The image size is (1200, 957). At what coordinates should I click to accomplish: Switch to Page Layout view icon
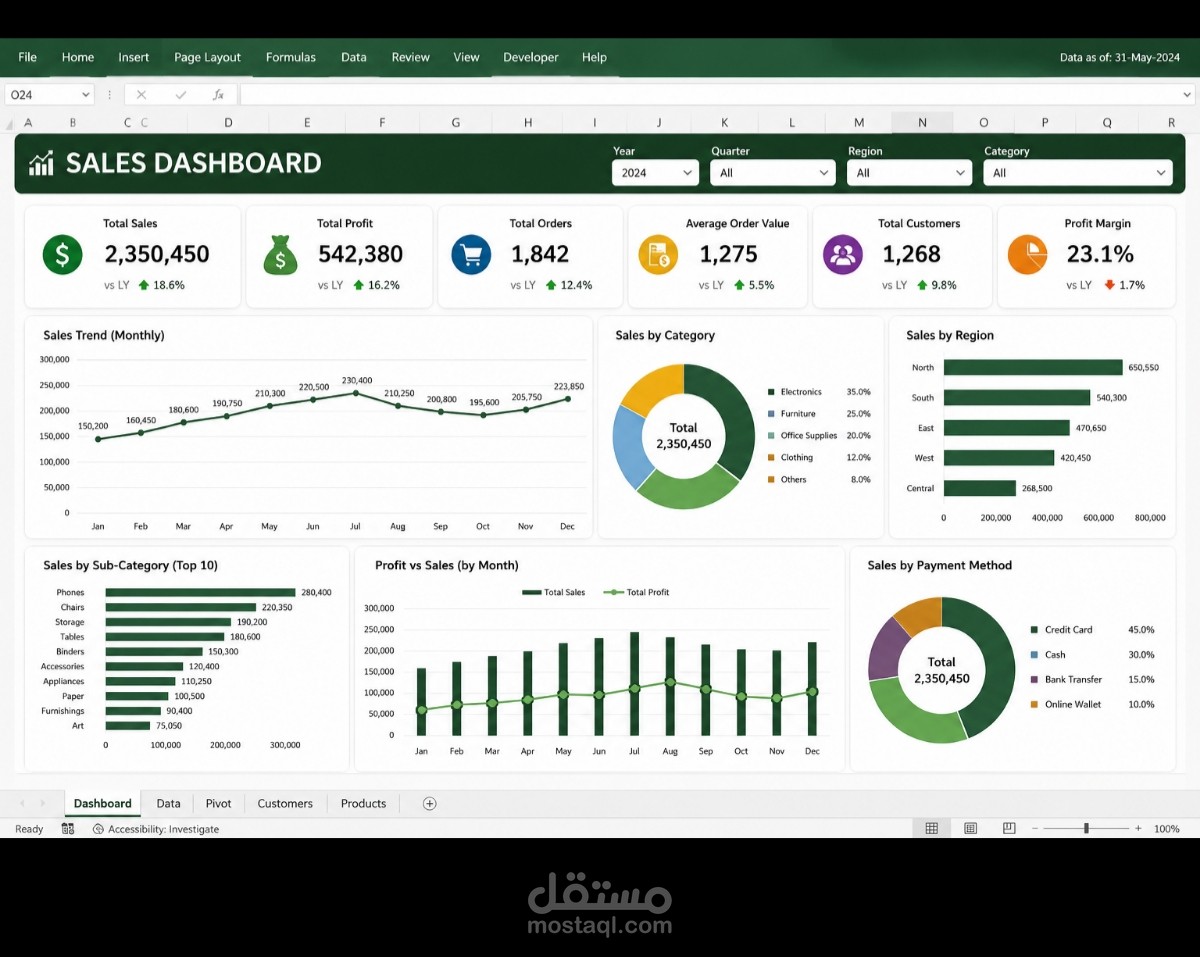click(x=970, y=828)
